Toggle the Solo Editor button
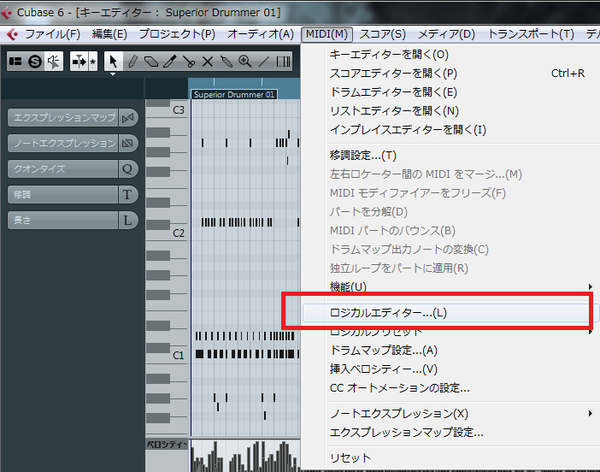Image resolution: width=600 pixels, height=472 pixels. pyautogui.click(x=35, y=61)
